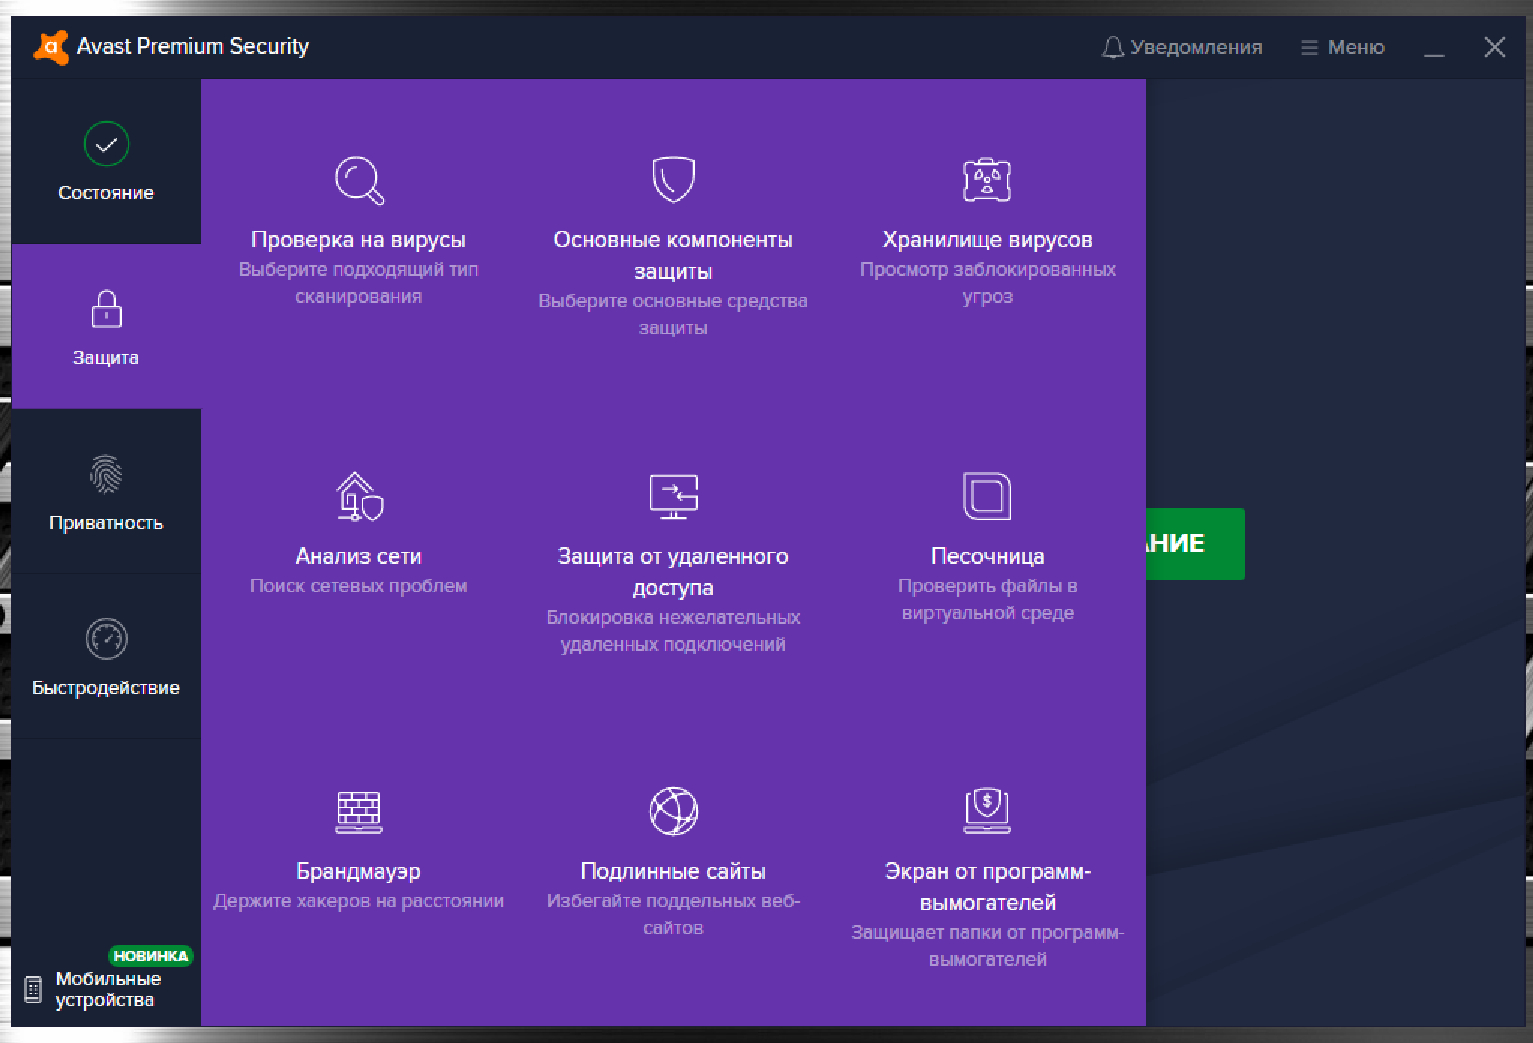Image resolution: width=1533 pixels, height=1043 pixels.
Task: Open Экран от программ-вымогателей title
Action: [x=987, y=887]
